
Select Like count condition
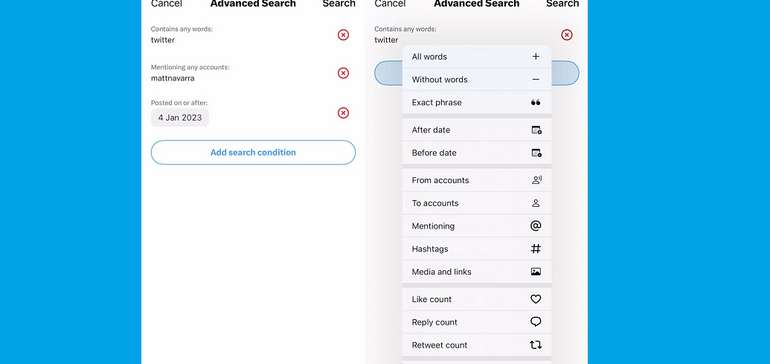coord(476,299)
